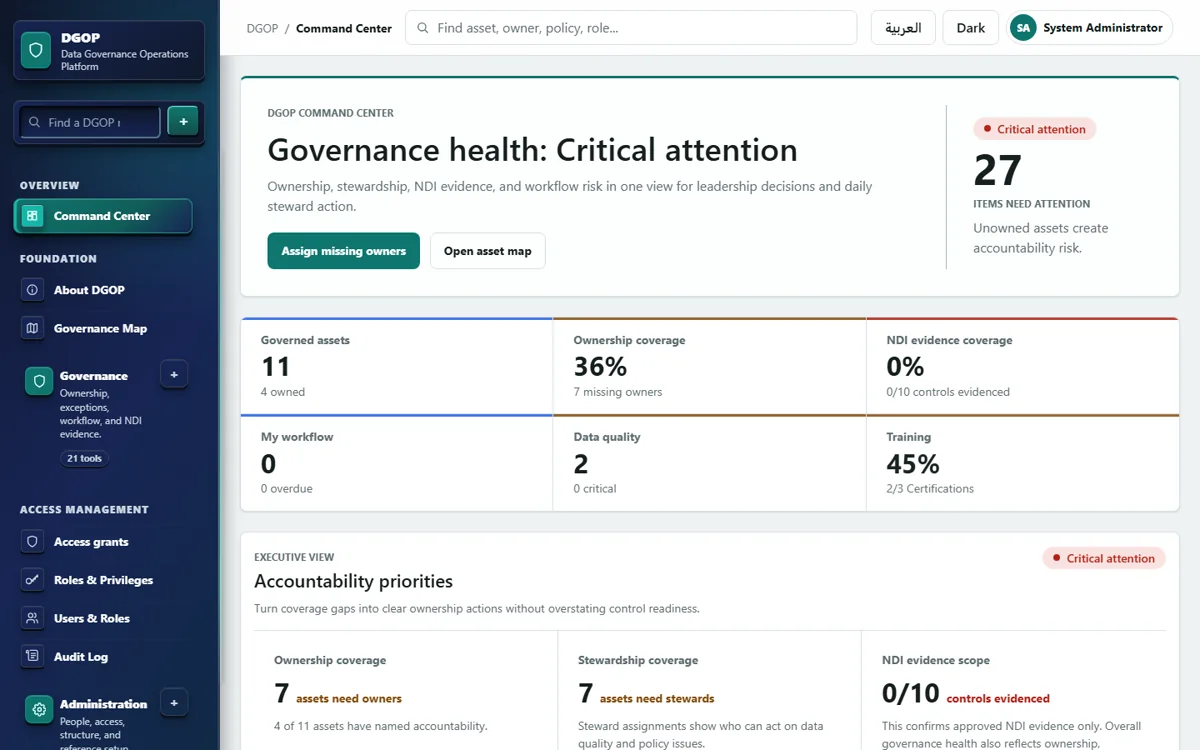Open Access grants page

coord(103,542)
